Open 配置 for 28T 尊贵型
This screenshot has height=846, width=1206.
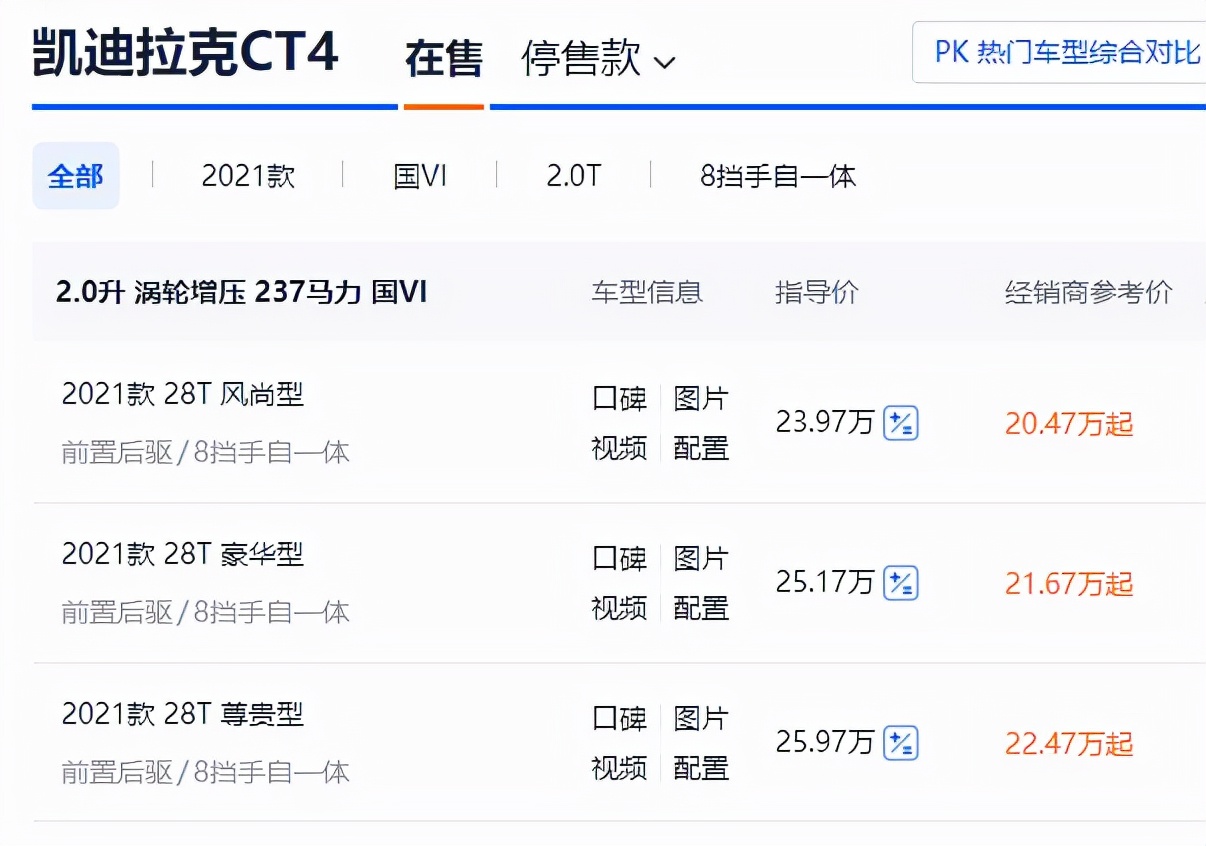tap(701, 767)
